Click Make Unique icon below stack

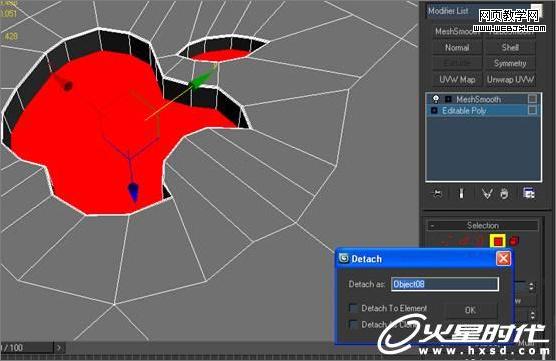tap(487, 194)
